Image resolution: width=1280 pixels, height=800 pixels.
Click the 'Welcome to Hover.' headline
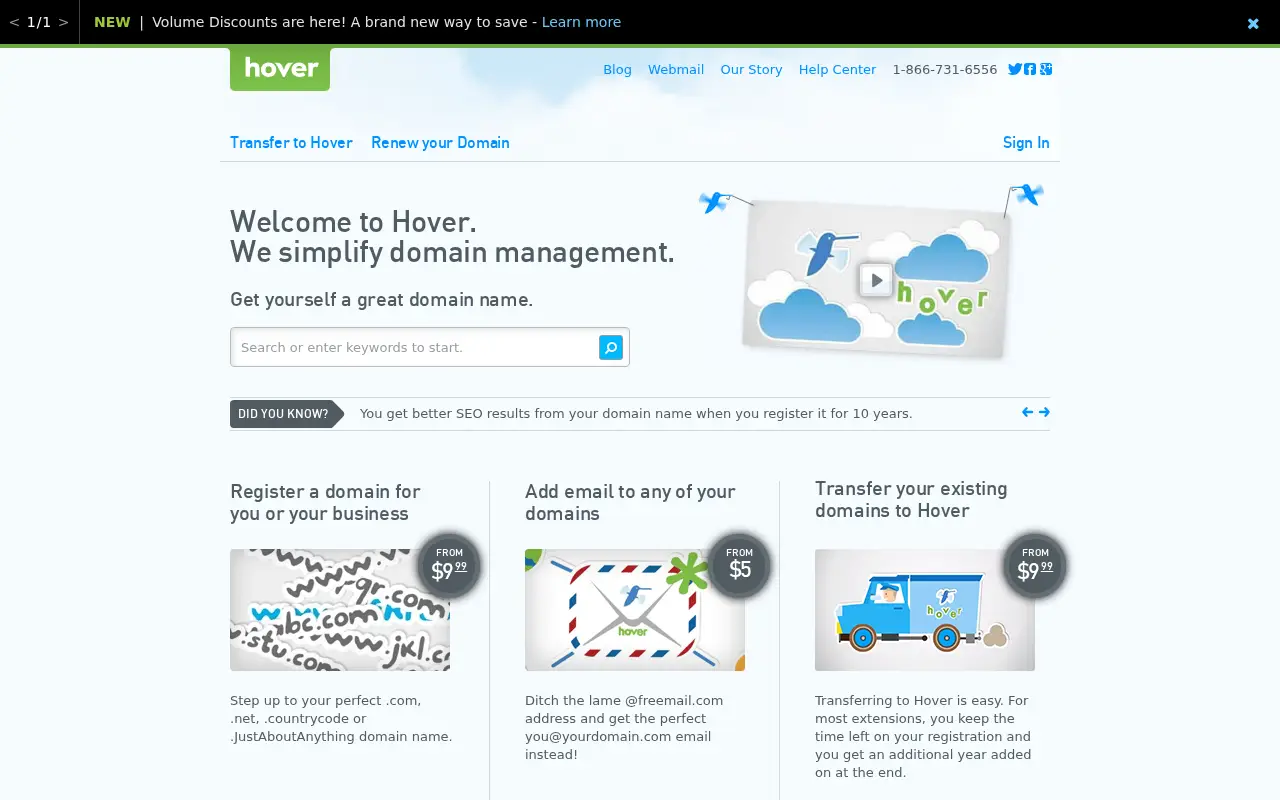click(353, 221)
